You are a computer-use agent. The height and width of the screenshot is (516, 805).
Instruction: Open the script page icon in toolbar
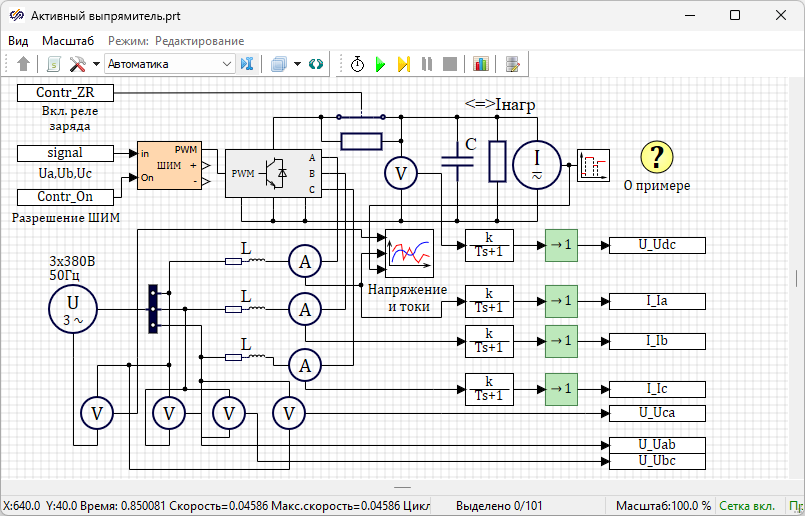click(x=54, y=64)
